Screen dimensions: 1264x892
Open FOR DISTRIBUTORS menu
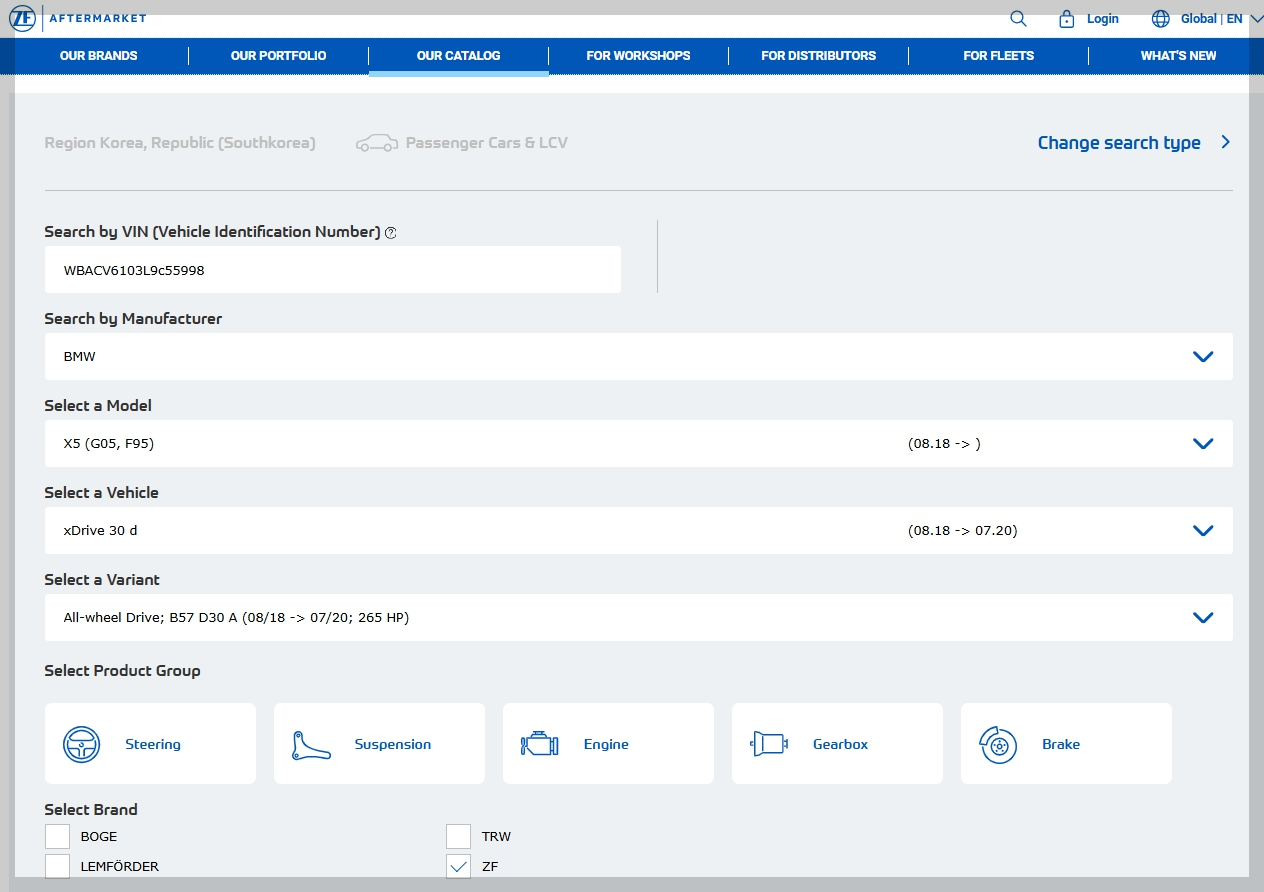tap(818, 56)
